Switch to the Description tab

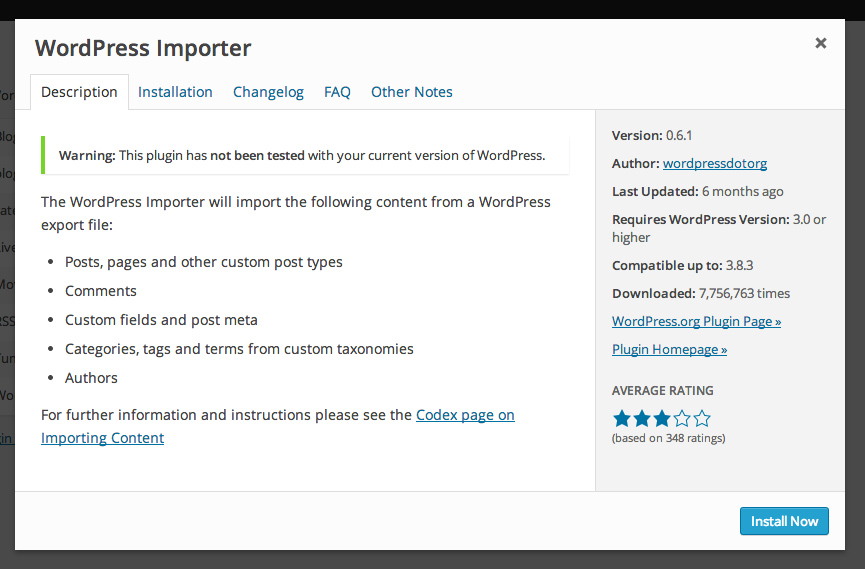pyautogui.click(x=79, y=92)
